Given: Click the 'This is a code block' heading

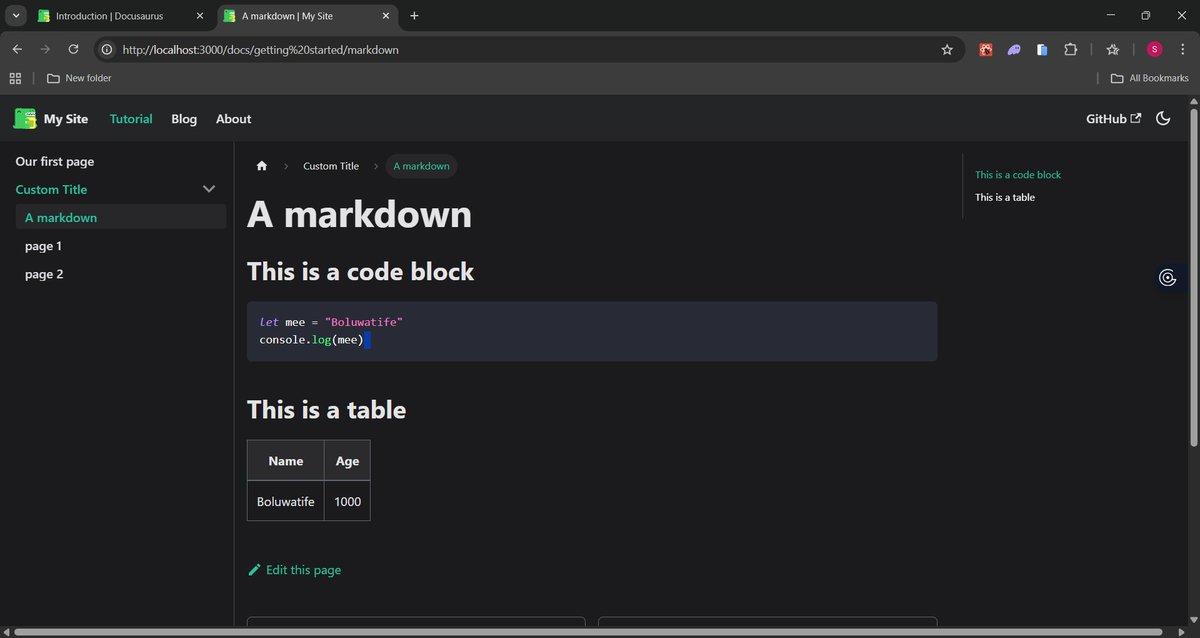Looking at the screenshot, I should [x=360, y=271].
